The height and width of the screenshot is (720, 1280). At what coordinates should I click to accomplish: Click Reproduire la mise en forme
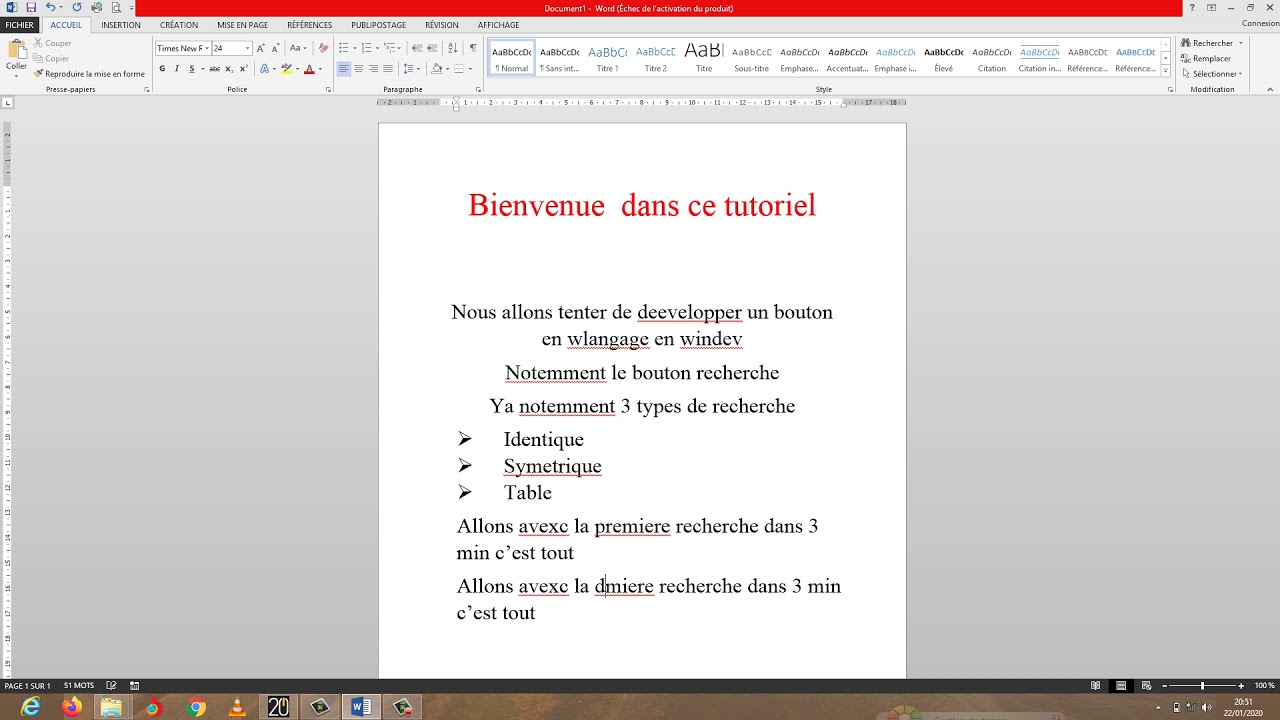[x=89, y=74]
